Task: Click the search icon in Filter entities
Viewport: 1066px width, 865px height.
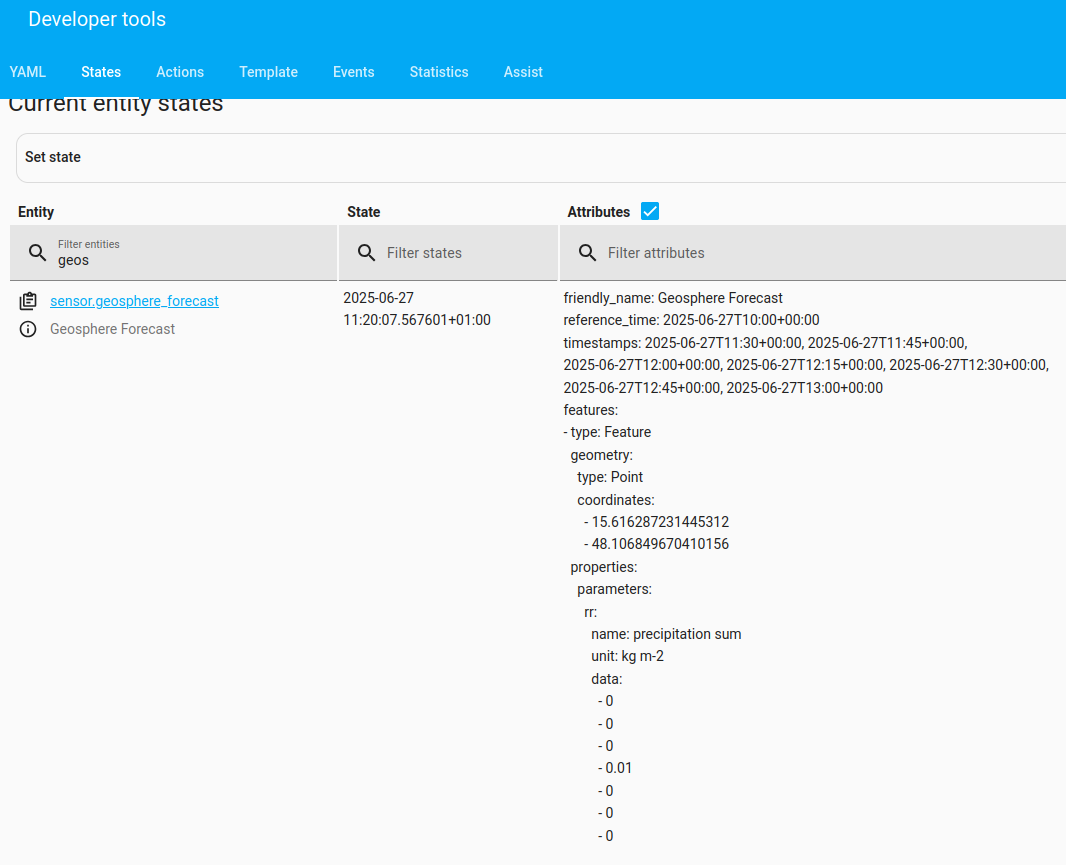Action: [x=37, y=253]
